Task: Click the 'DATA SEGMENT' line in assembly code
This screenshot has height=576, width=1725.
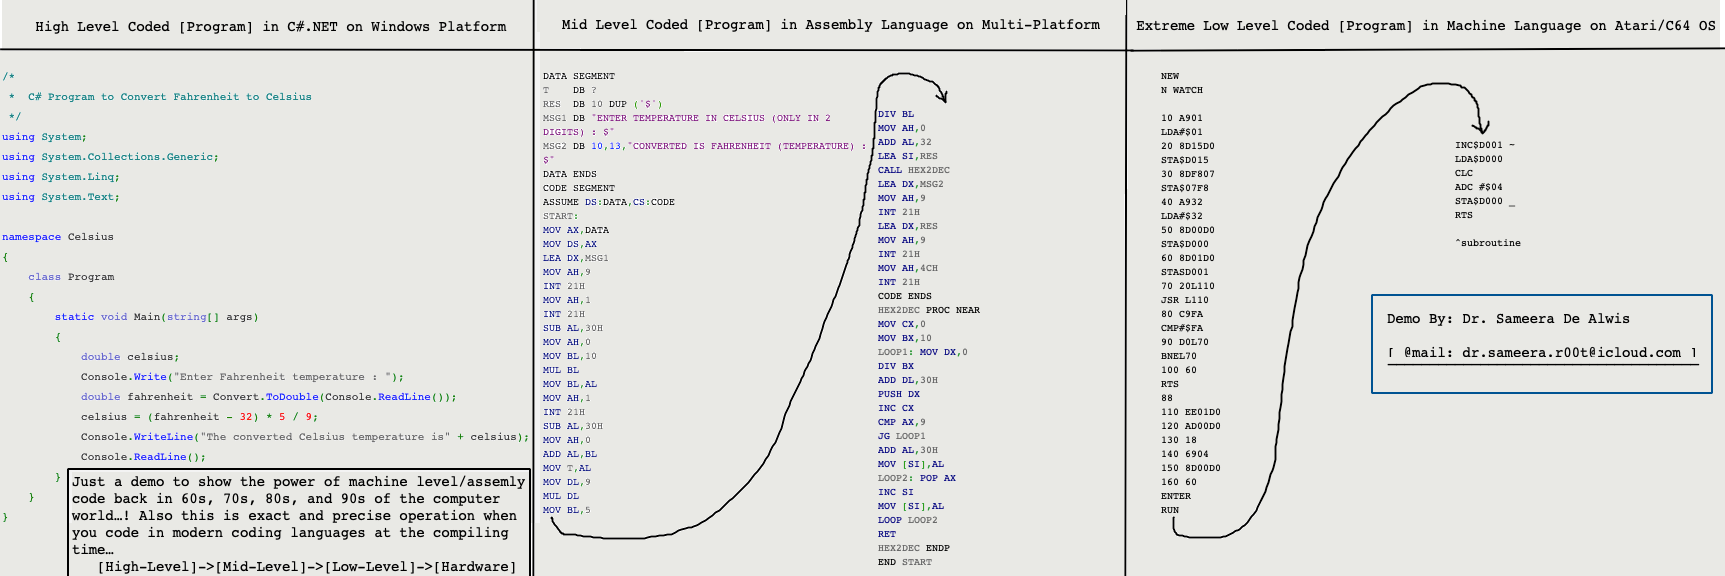Action: point(579,76)
